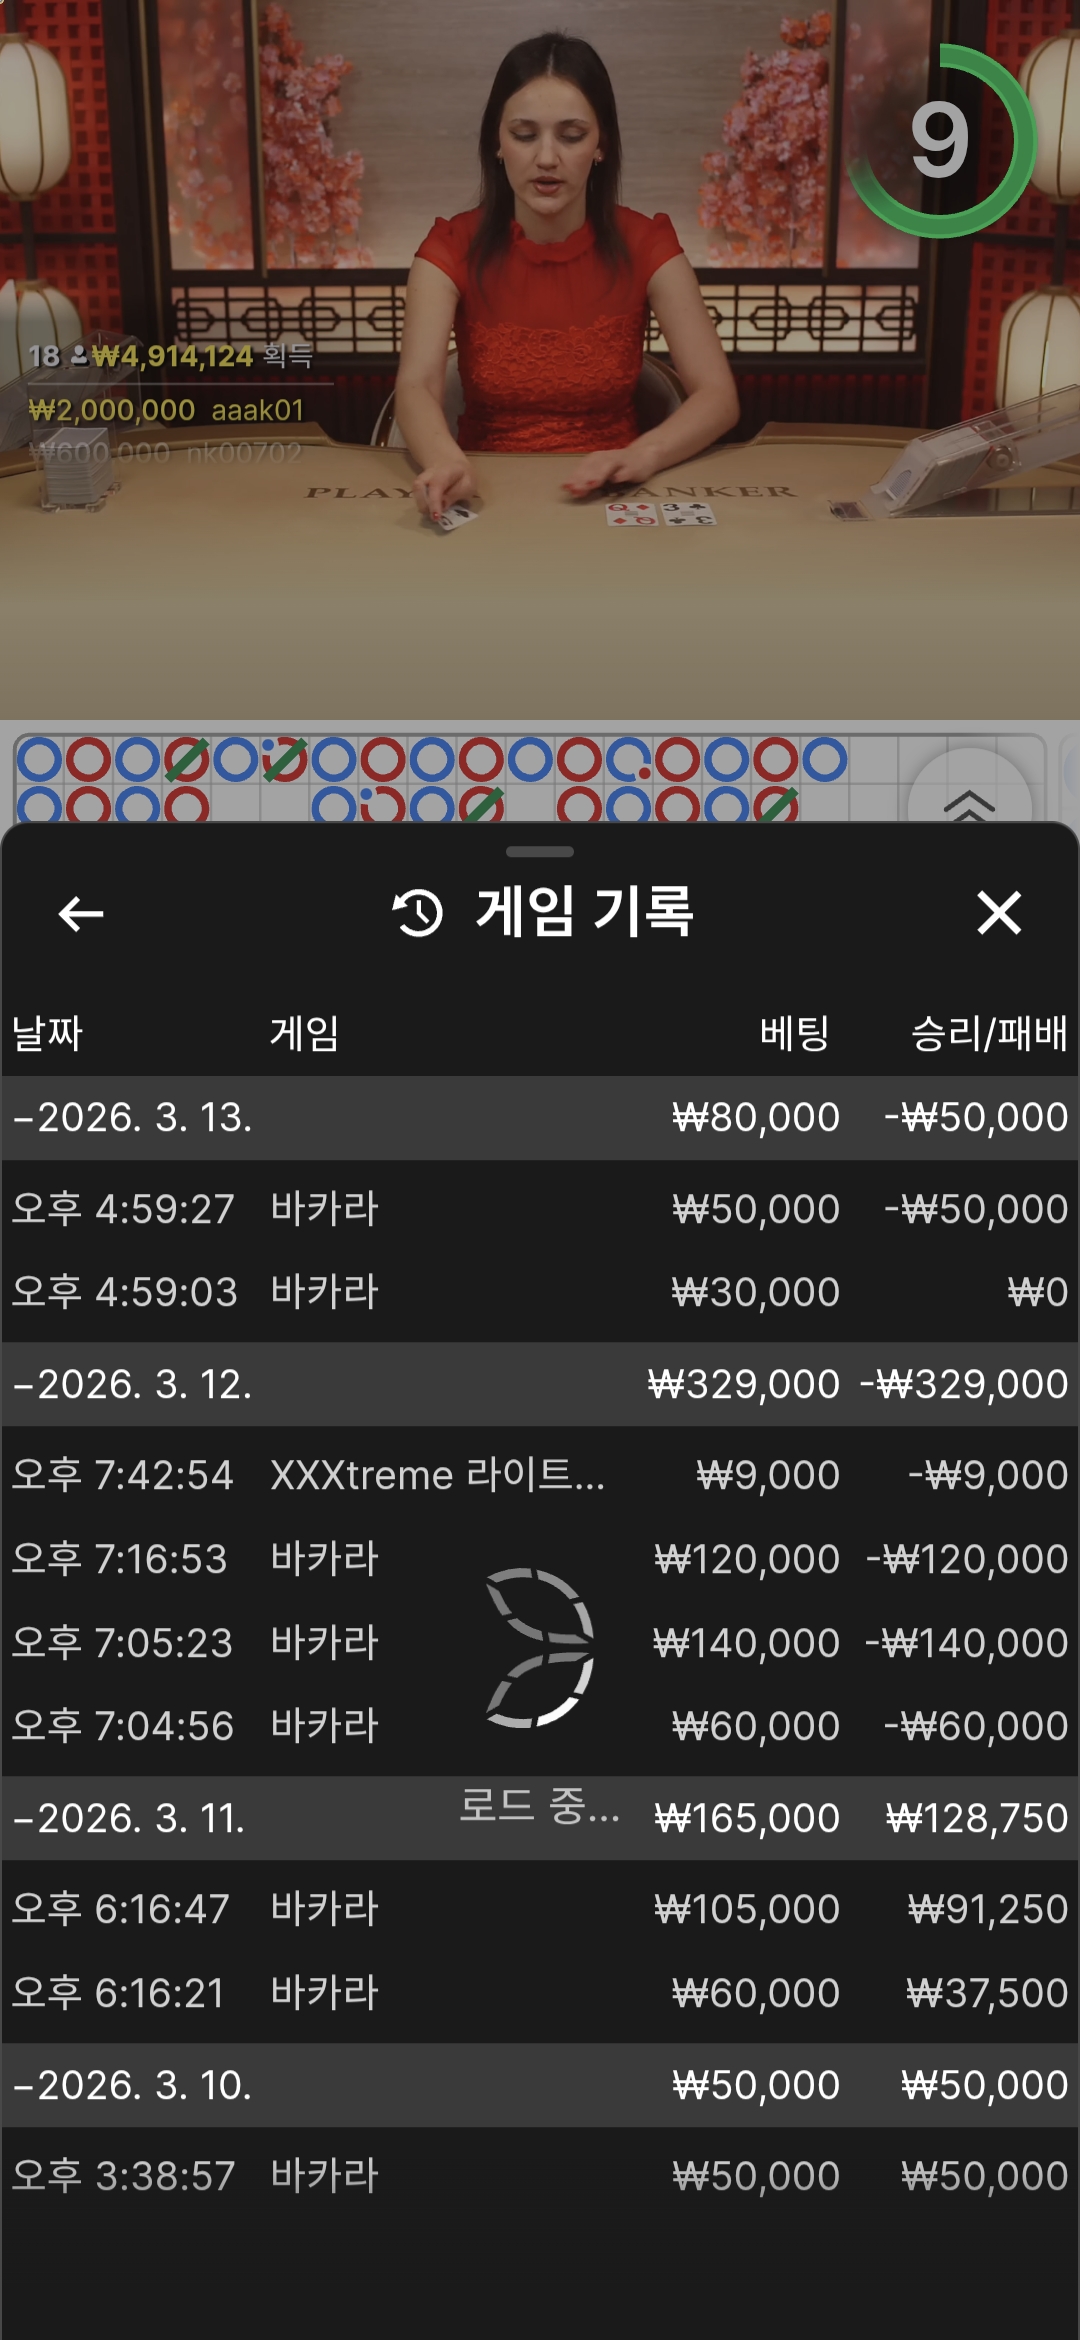The image size is (1080, 2340).
Task: Open the 오후 4:59:27 바카라 record
Action: coord(540,1209)
